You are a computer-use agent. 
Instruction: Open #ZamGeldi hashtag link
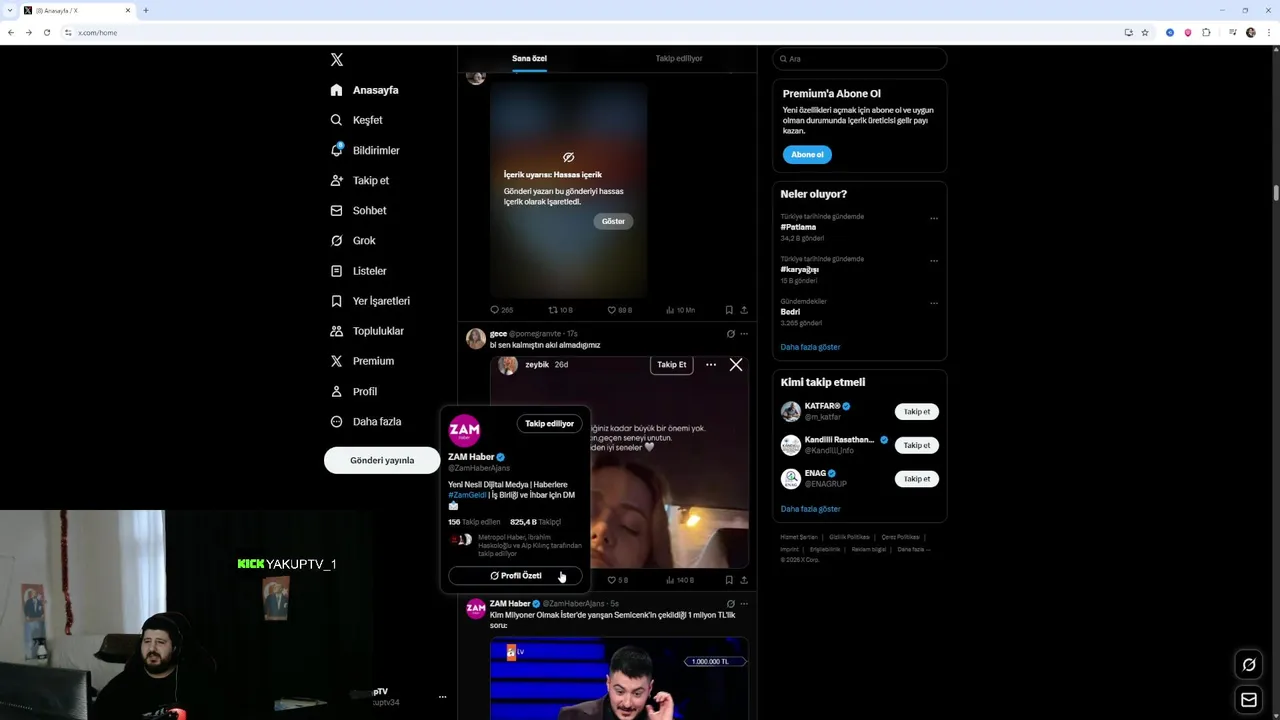[x=467, y=495]
